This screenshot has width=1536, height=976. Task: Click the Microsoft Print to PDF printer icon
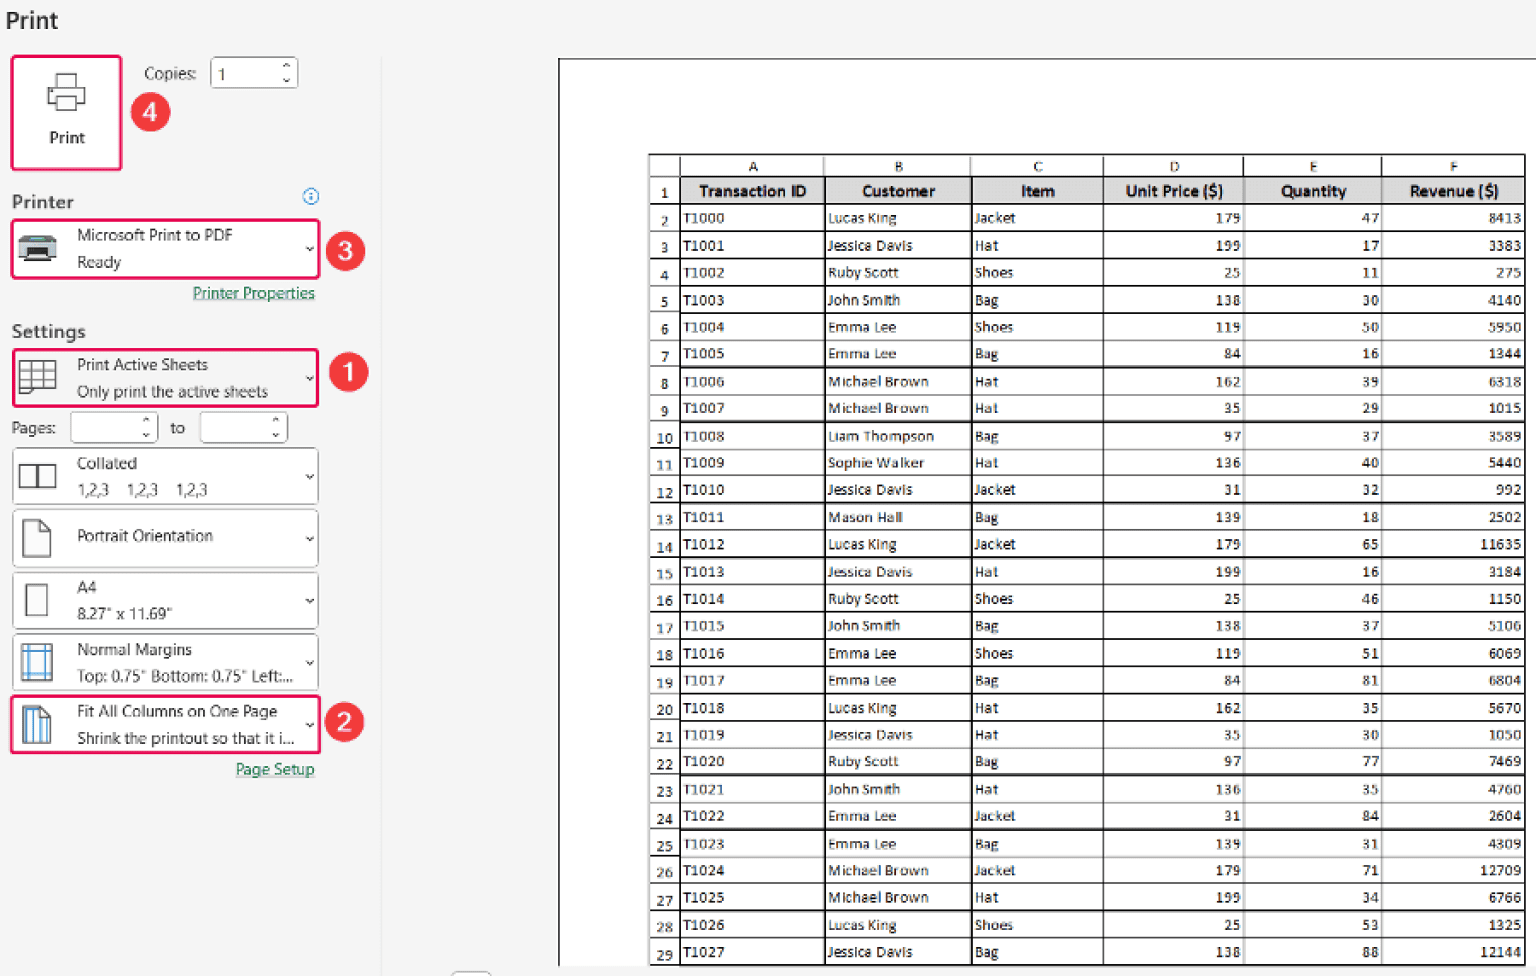[x=37, y=248]
